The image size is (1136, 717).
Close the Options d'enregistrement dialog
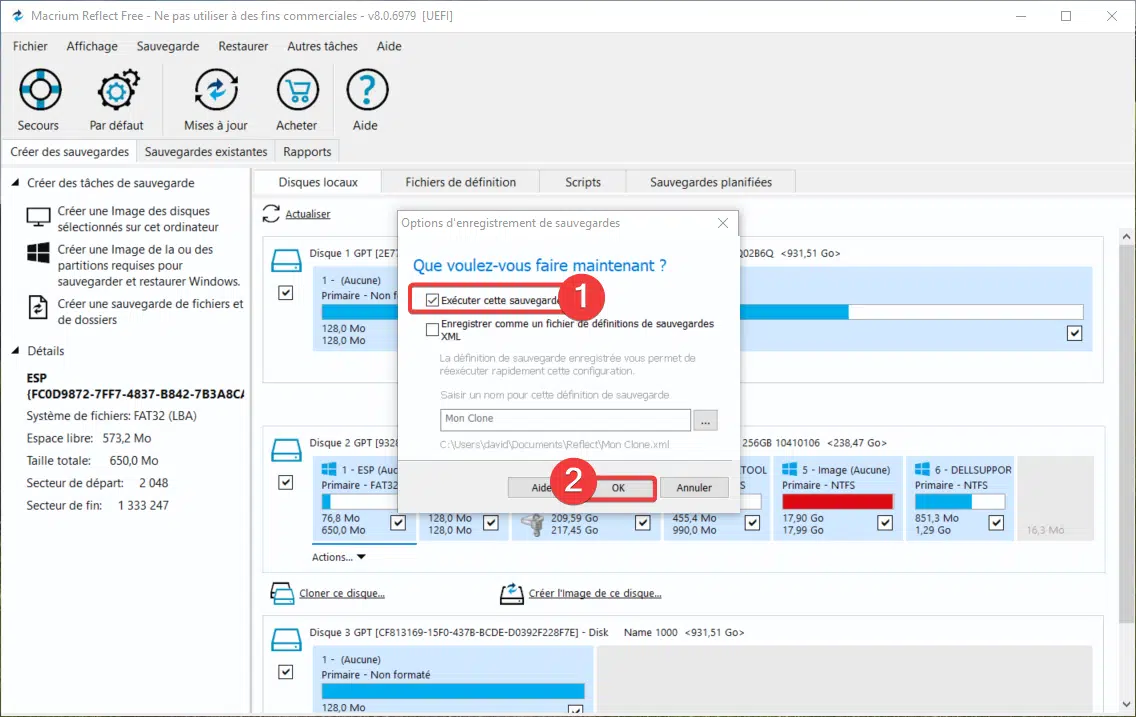point(722,223)
